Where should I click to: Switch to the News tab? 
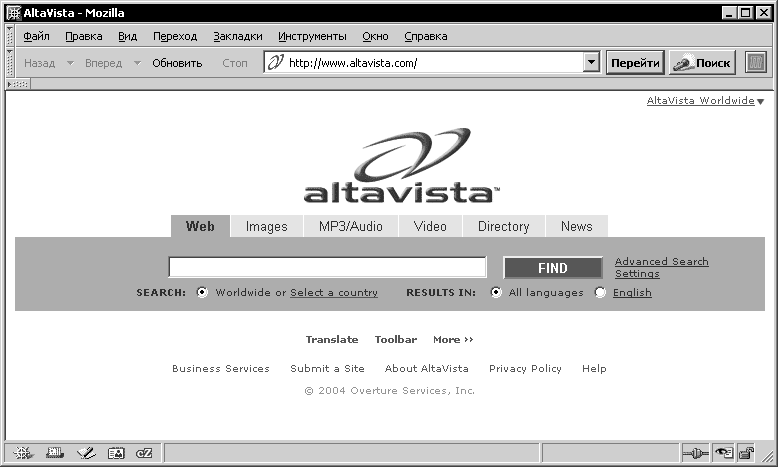577,226
